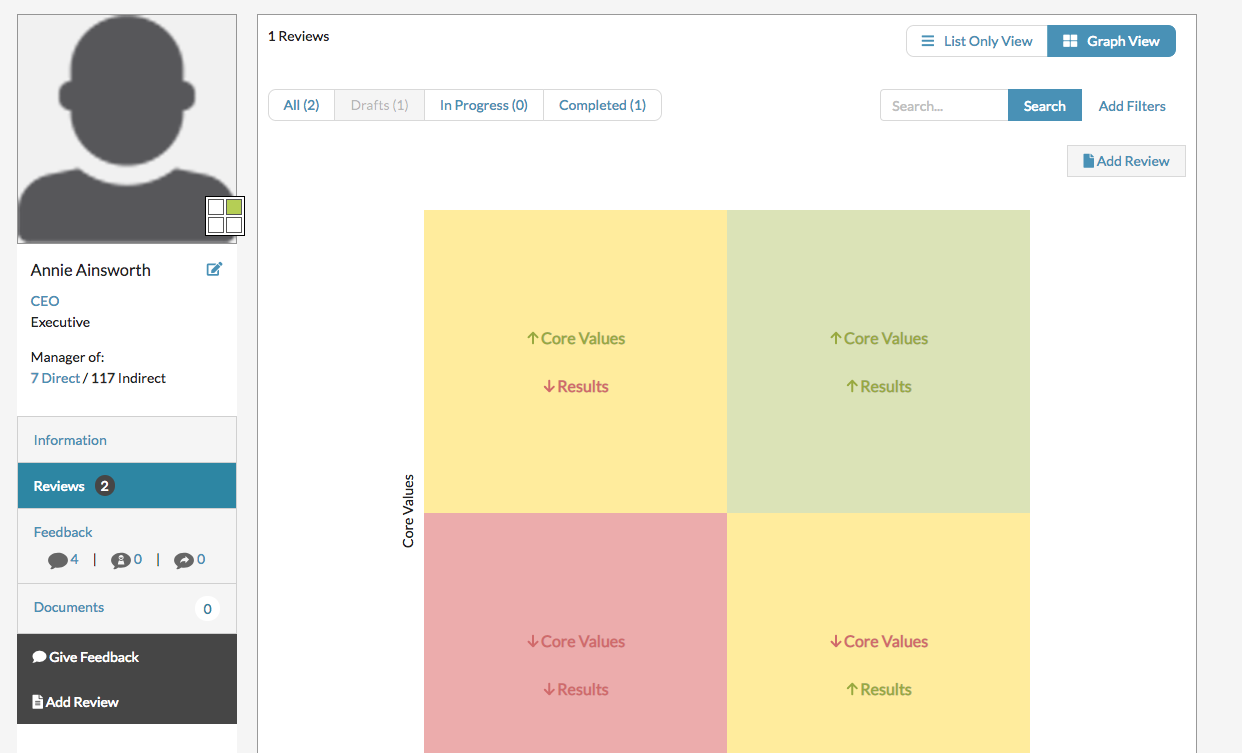This screenshot has width=1242, height=753.
Task: Click the '1 Reviews' count text
Action: [299, 36]
